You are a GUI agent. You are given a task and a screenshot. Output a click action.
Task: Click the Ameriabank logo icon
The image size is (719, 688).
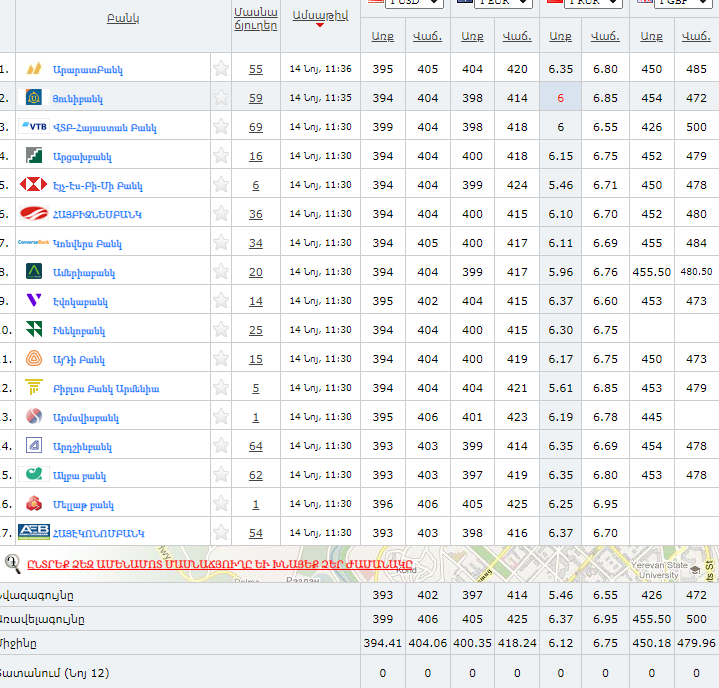point(34,271)
